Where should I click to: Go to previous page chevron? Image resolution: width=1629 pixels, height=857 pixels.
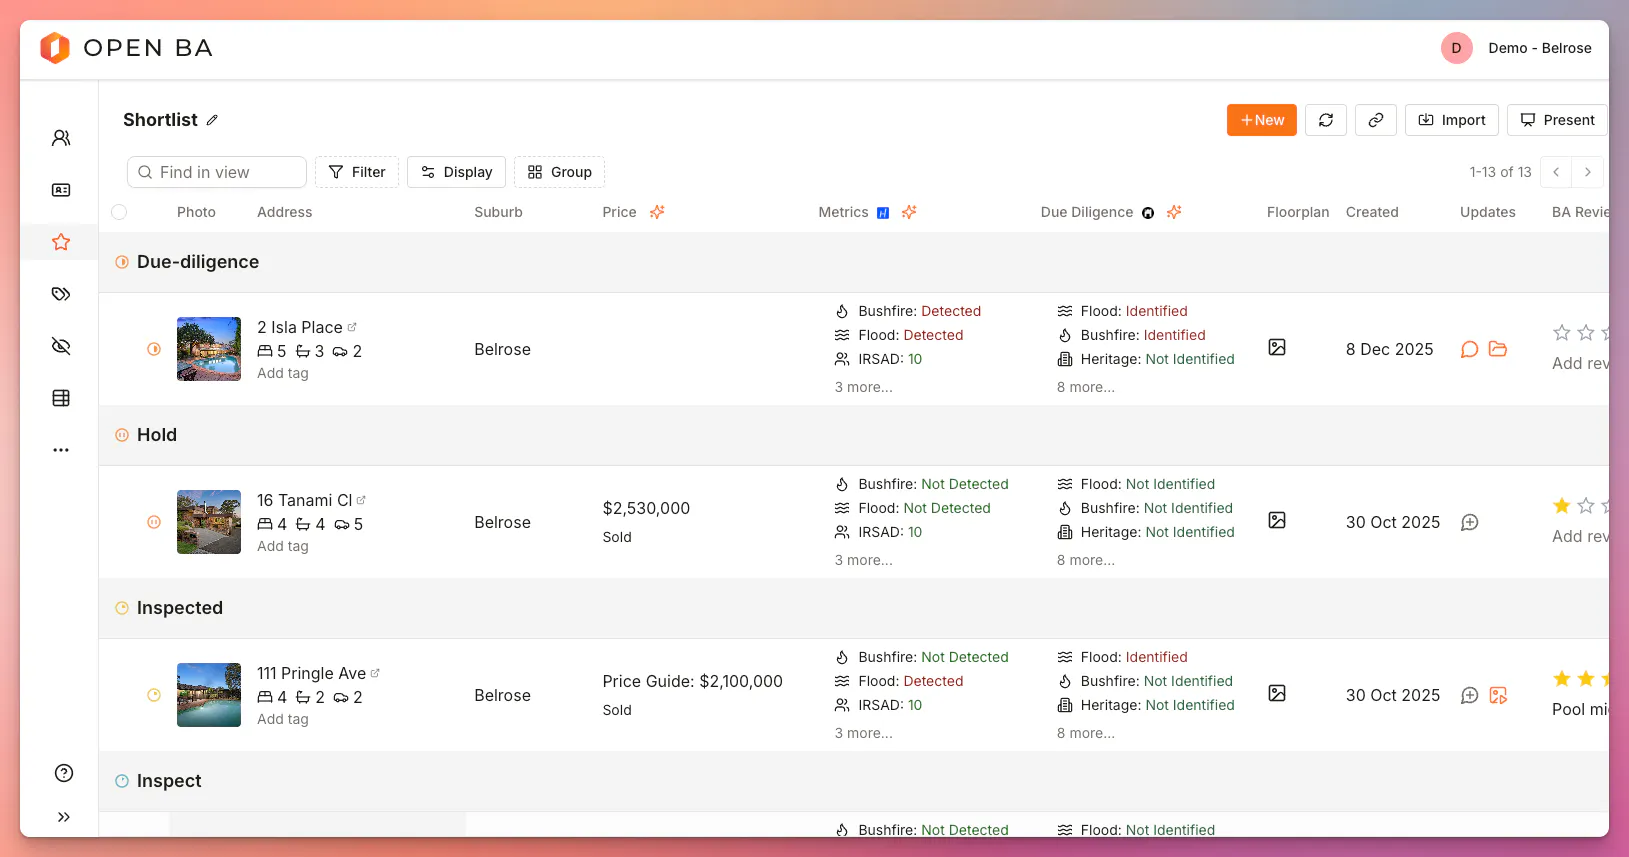point(1556,172)
